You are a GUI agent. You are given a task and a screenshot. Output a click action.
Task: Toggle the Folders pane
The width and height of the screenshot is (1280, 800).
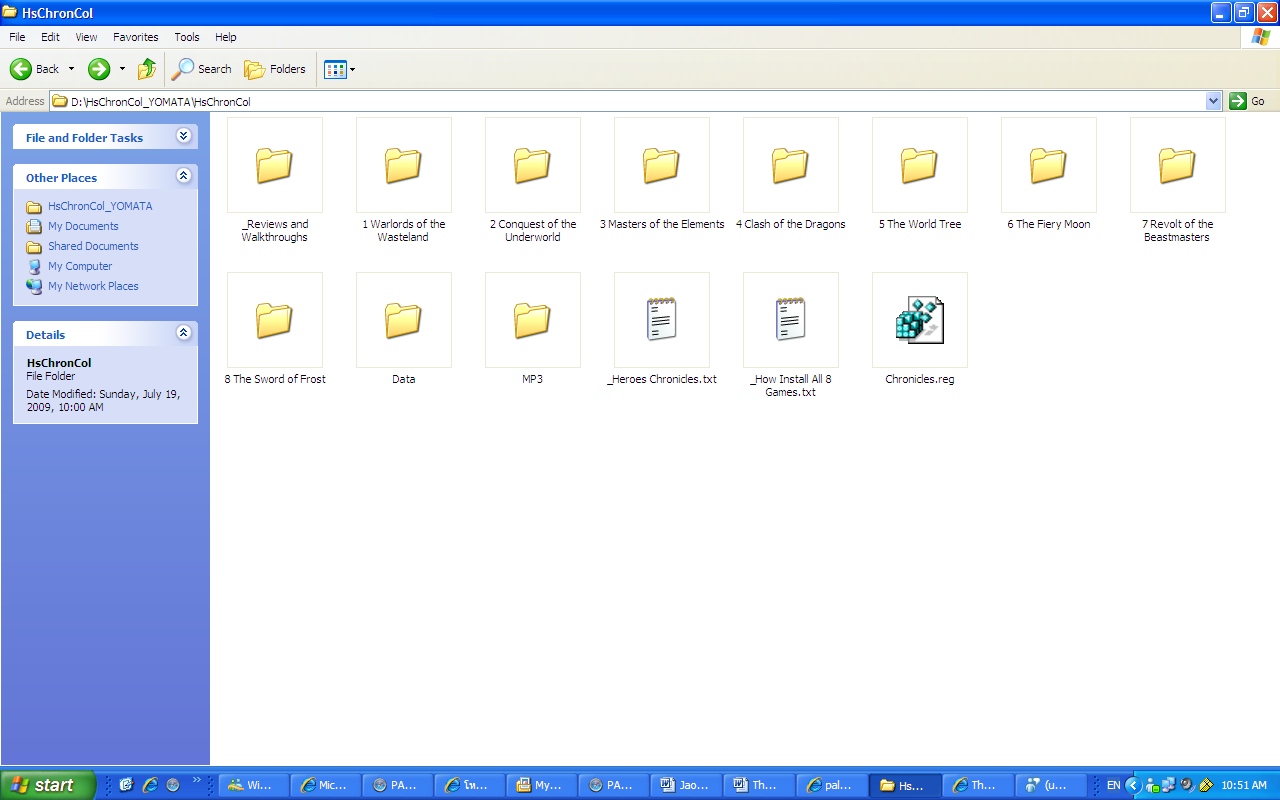click(x=275, y=69)
